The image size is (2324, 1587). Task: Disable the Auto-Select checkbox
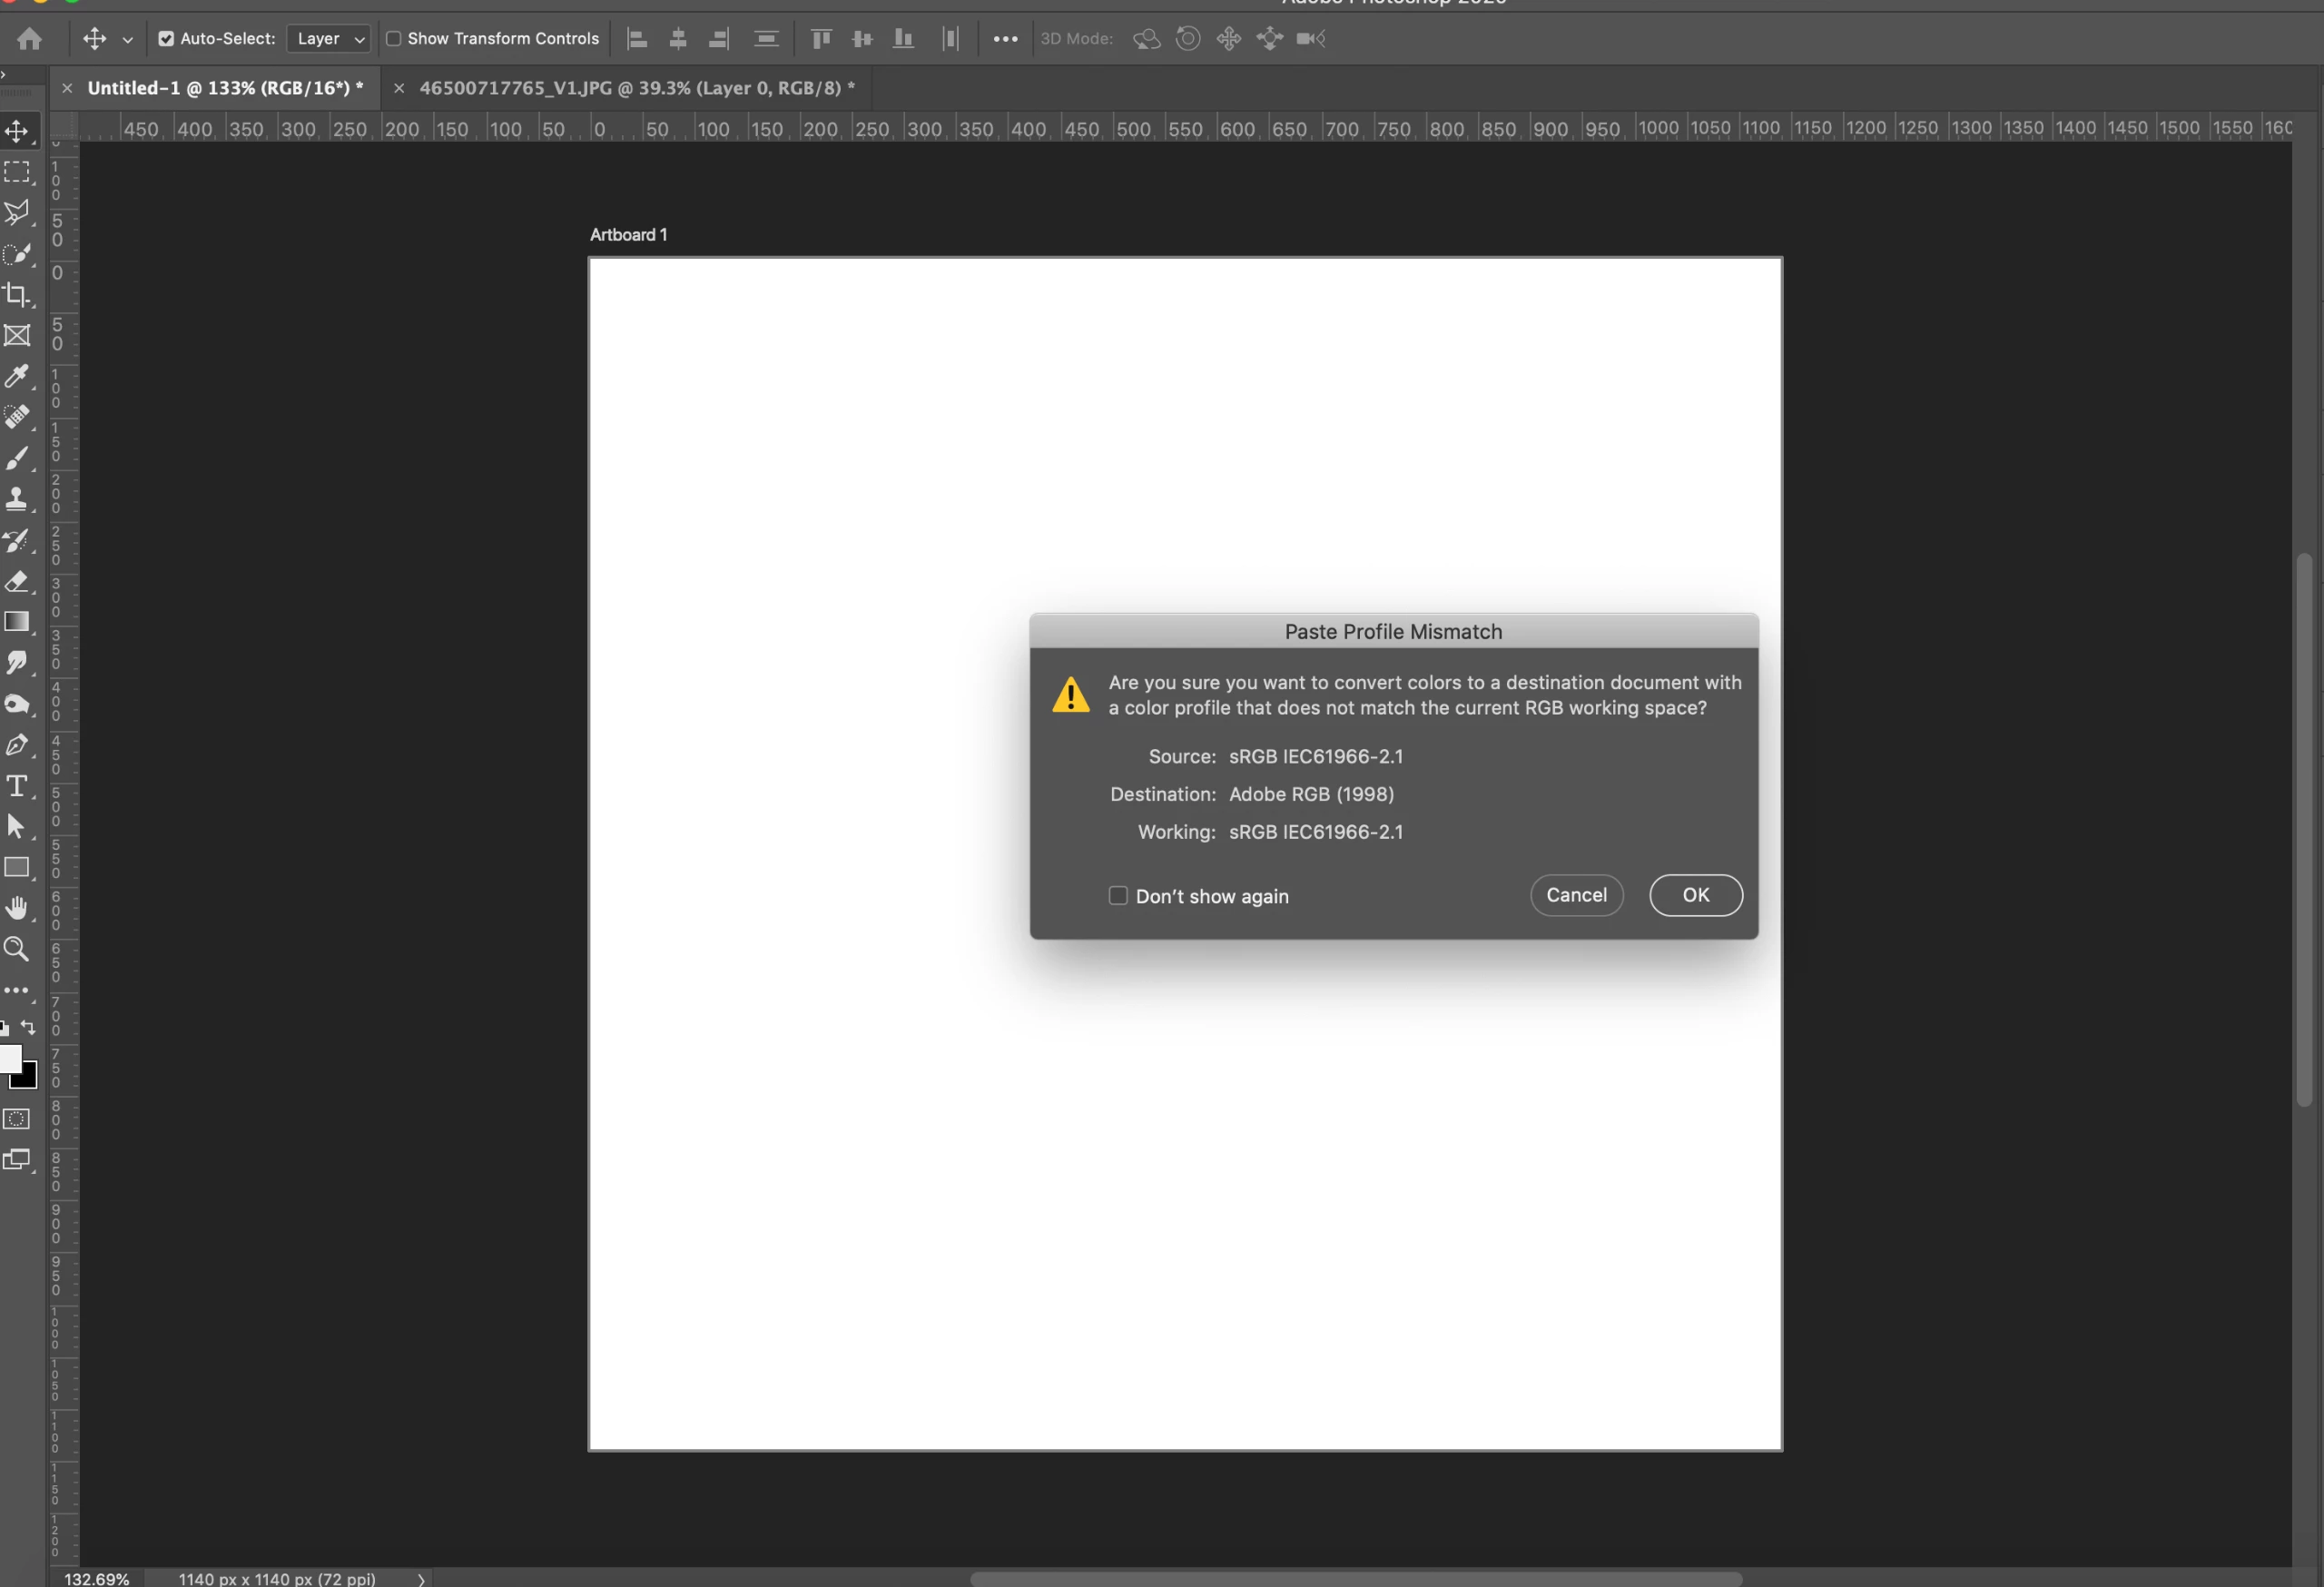point(166,39)
